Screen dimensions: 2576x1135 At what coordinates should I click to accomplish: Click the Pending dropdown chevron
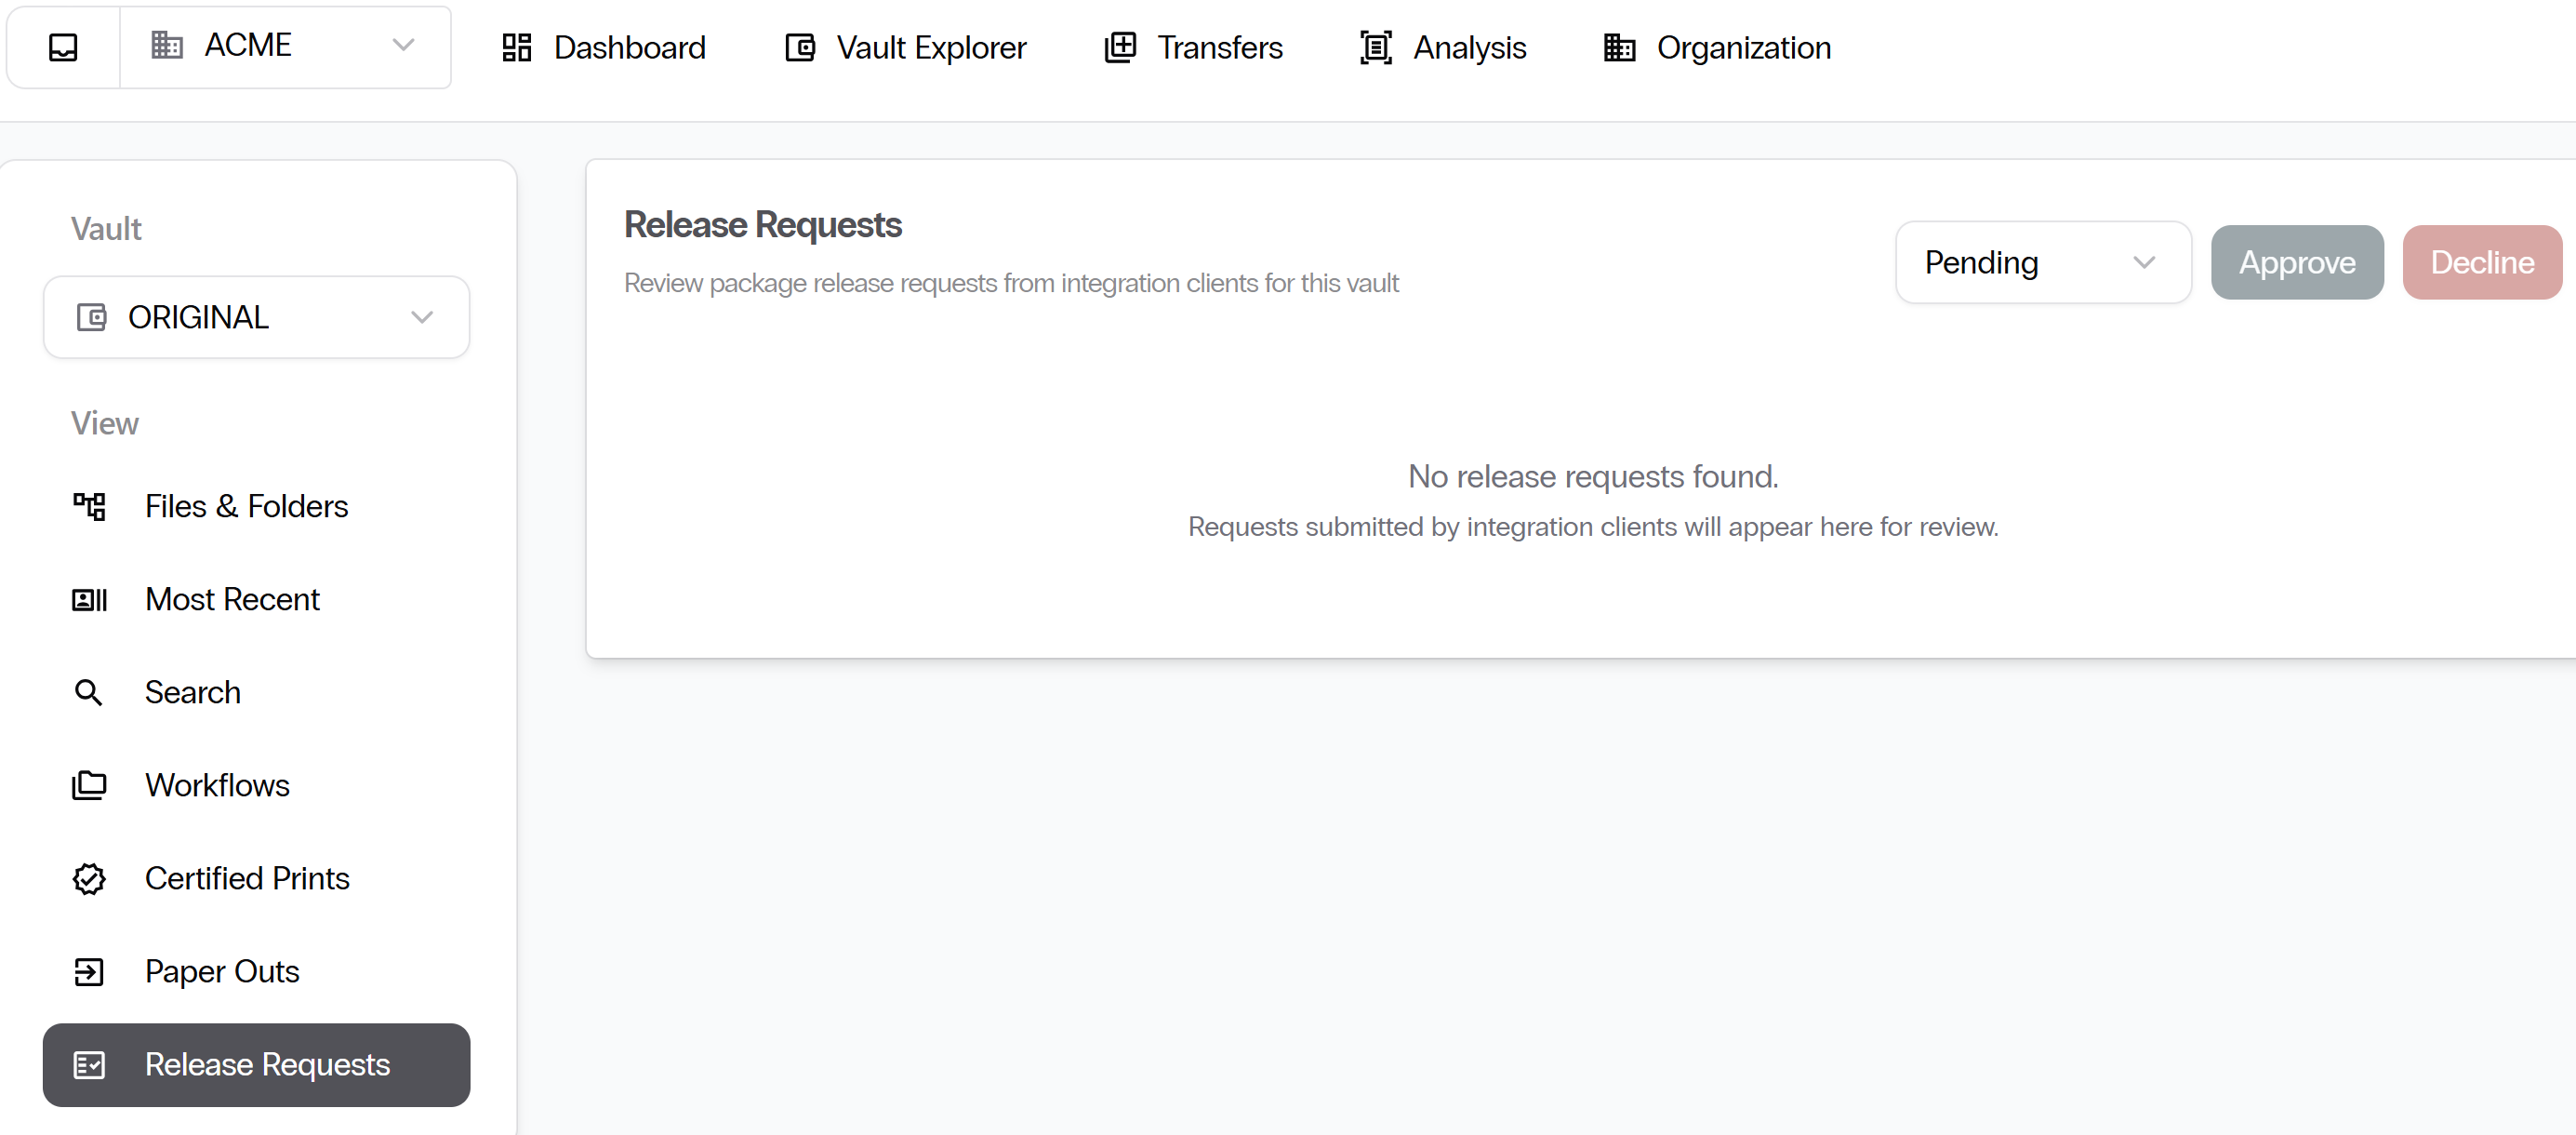[x=2143, y=262]
